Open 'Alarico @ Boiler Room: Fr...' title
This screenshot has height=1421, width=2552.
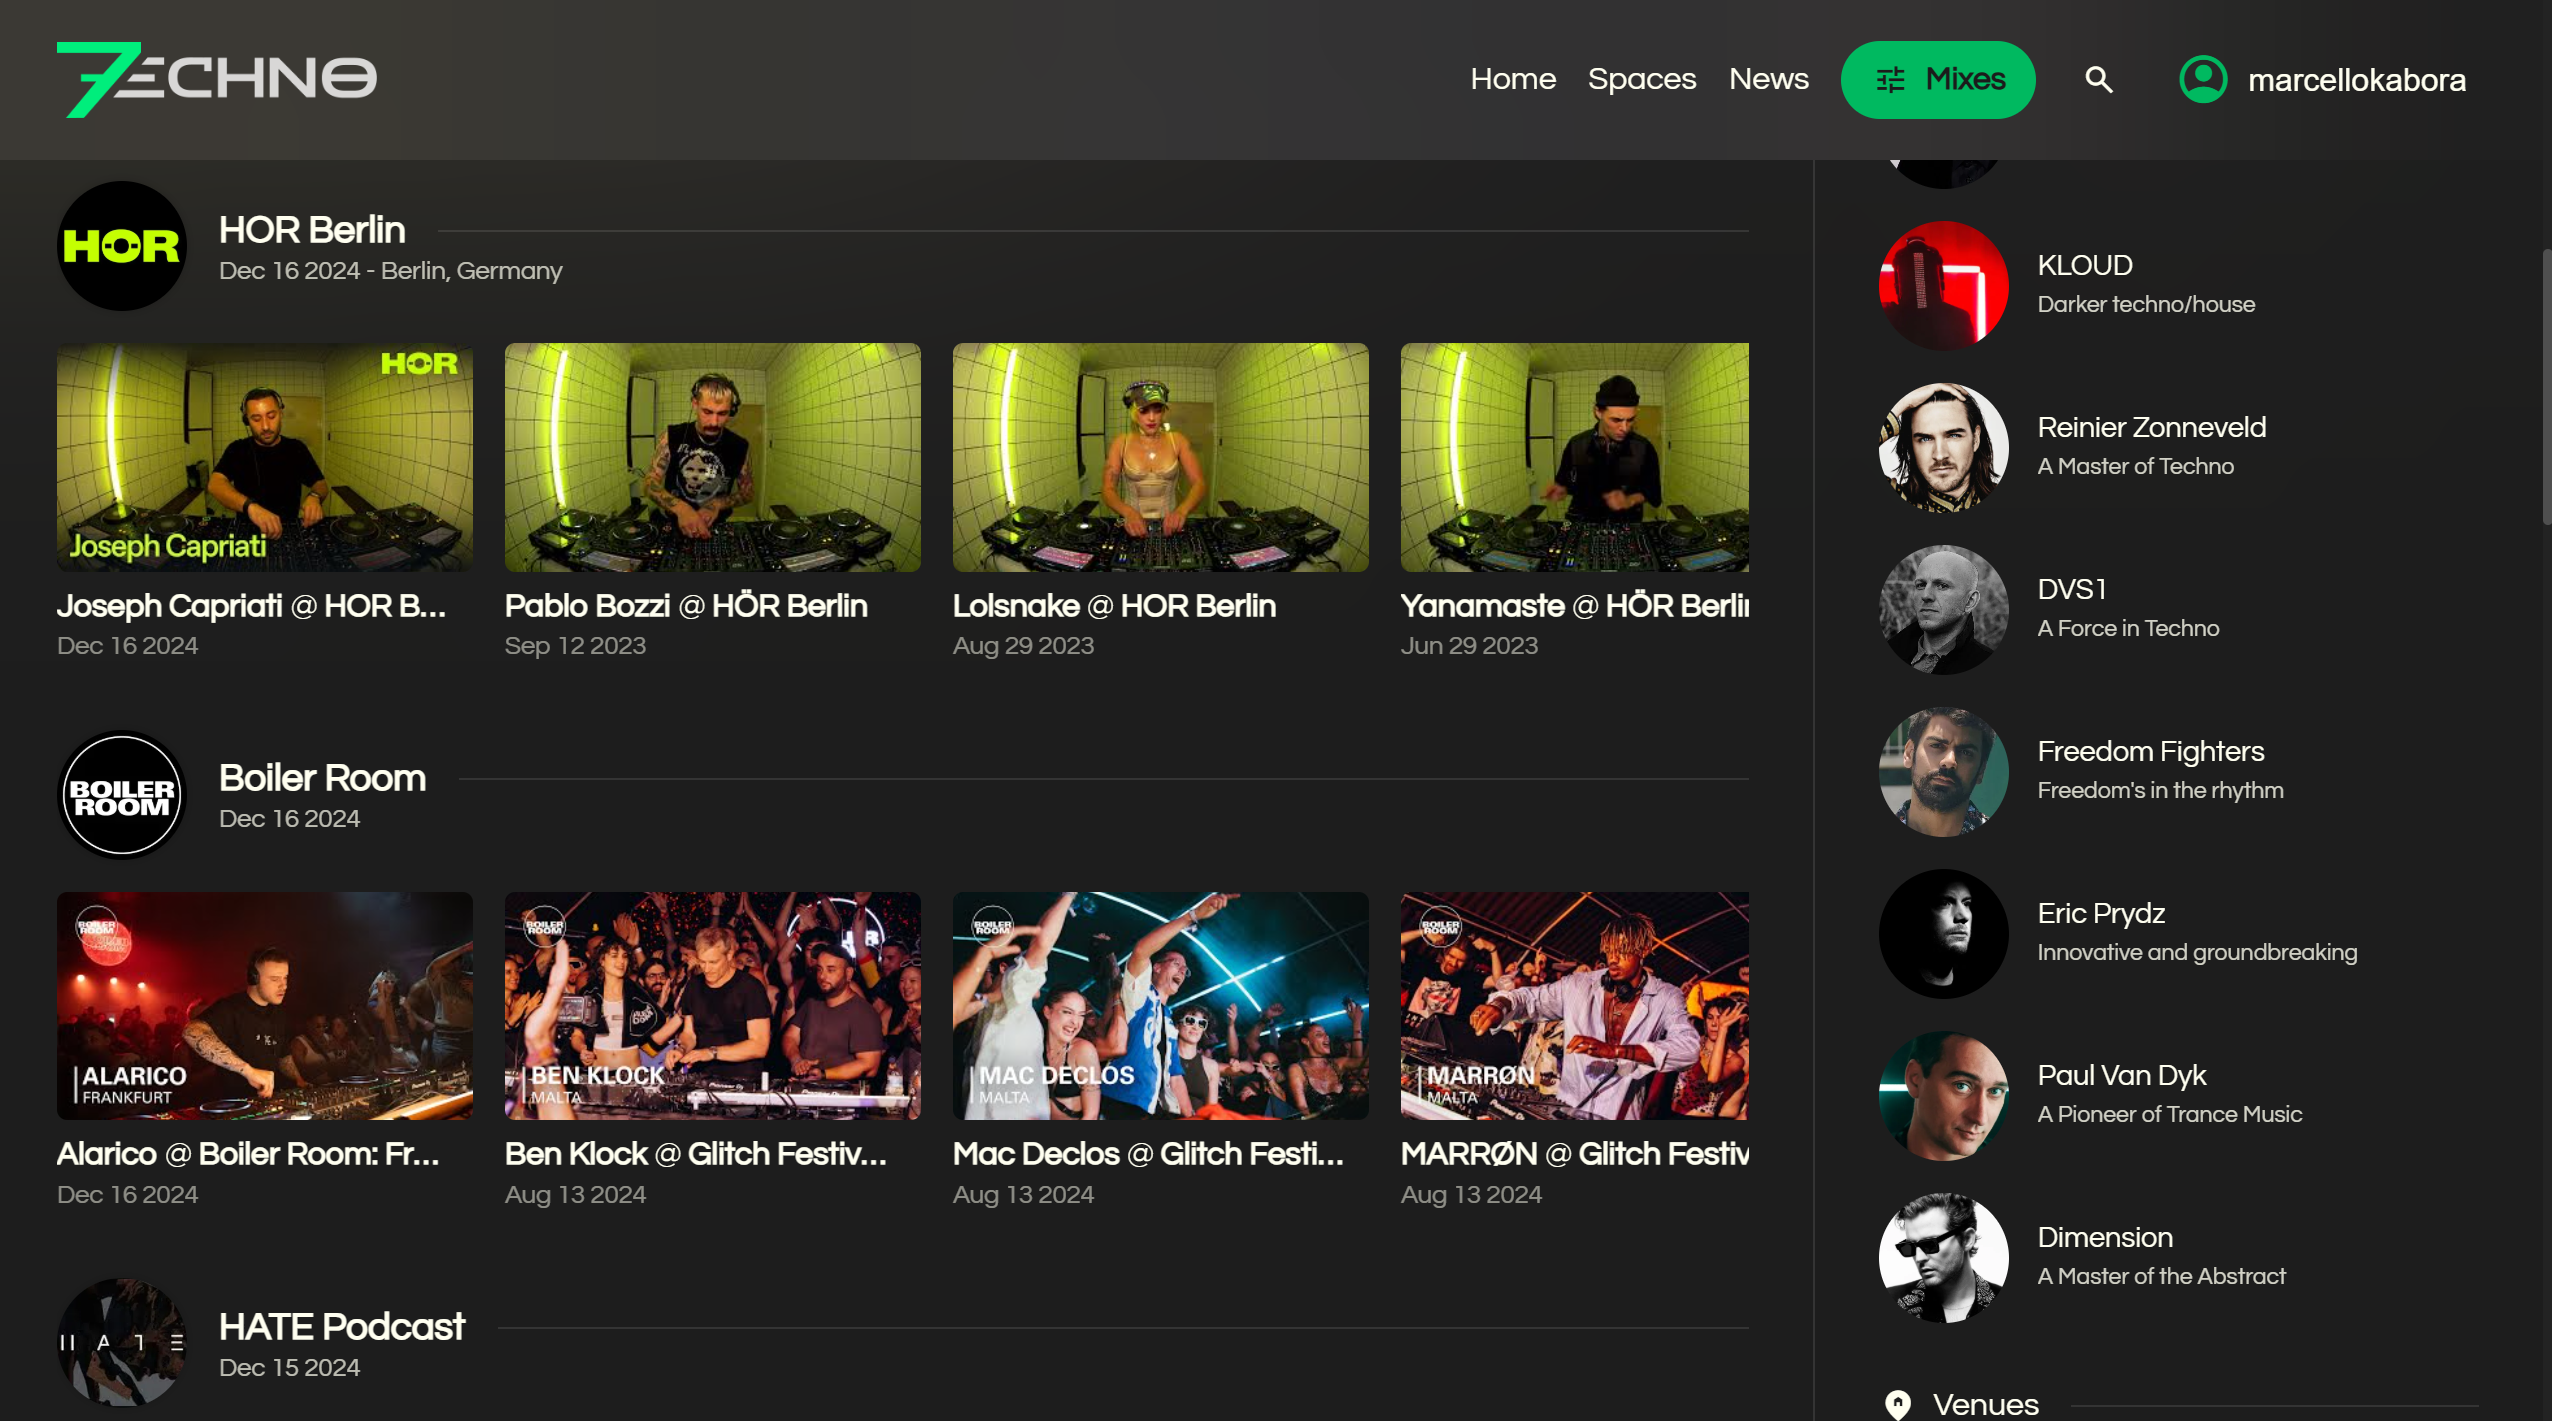point(248,1154)
